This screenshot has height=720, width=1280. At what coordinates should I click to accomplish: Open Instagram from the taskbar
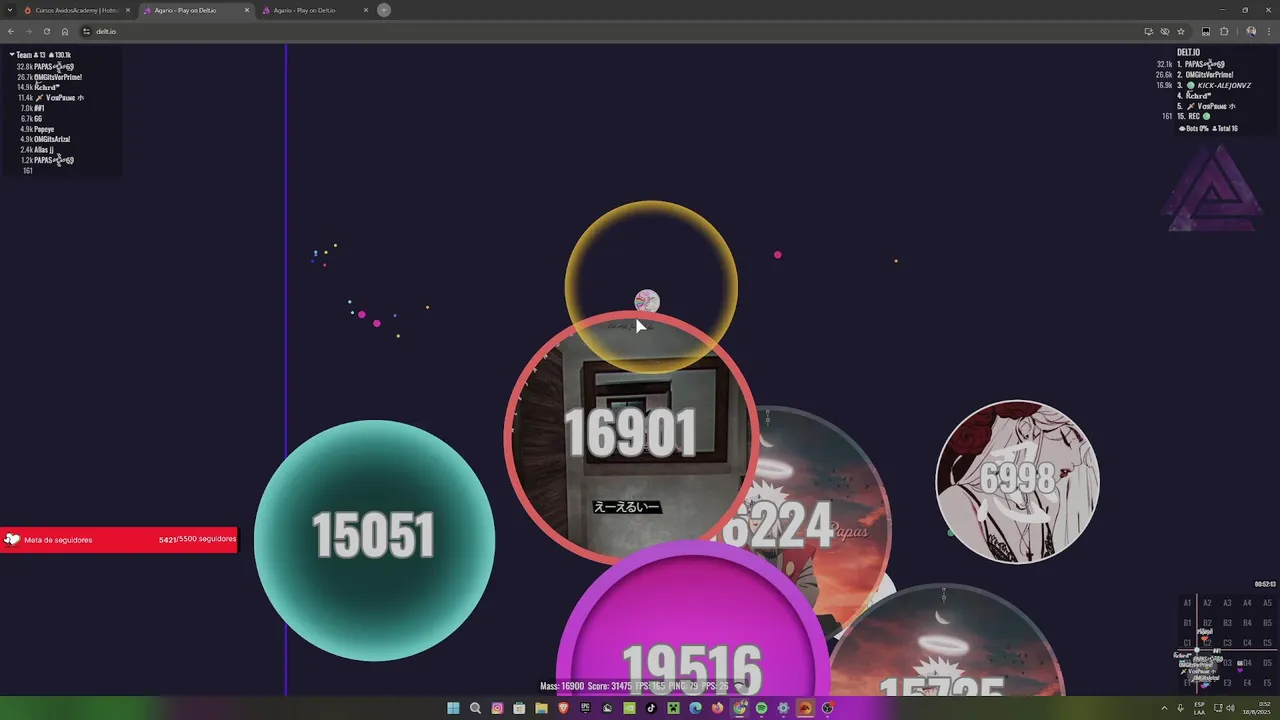pos(497,708)
